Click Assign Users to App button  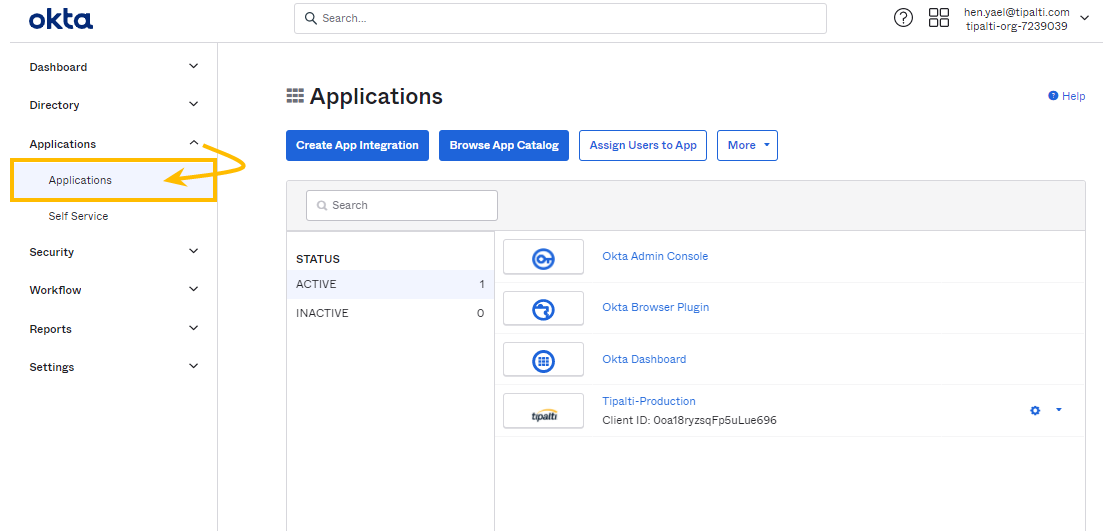click(x=643, y=145)
